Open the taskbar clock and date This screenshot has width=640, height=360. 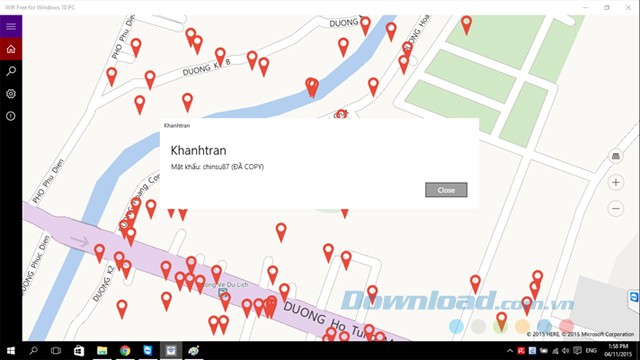point(619,351)
